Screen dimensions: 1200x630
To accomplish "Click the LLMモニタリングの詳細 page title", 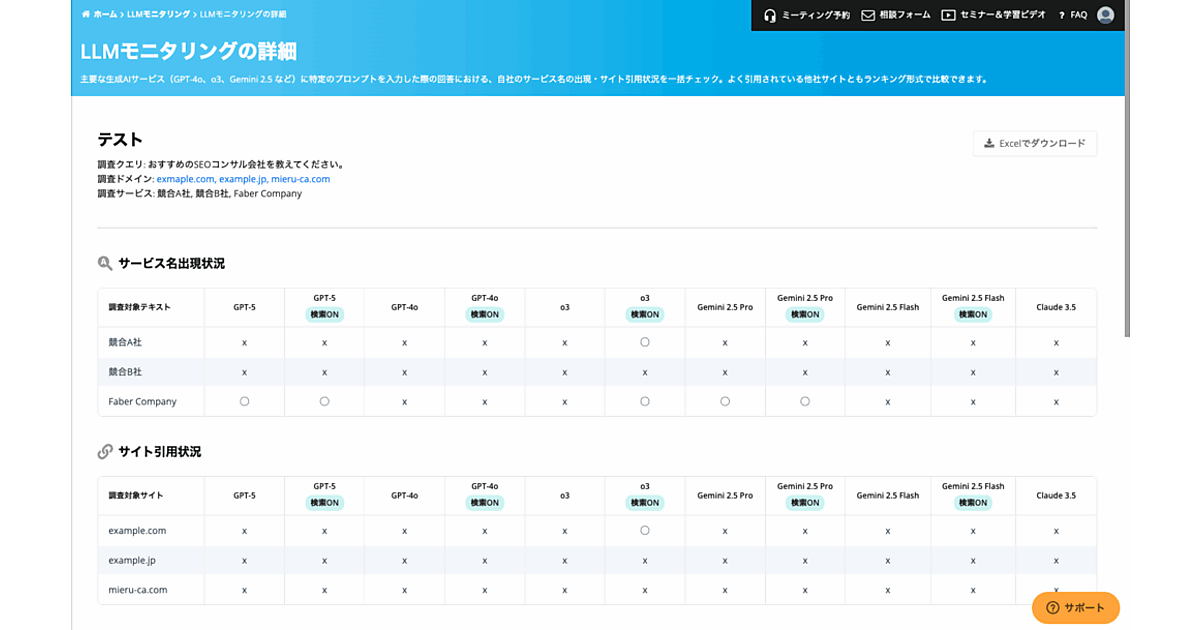I will (188, 51).
